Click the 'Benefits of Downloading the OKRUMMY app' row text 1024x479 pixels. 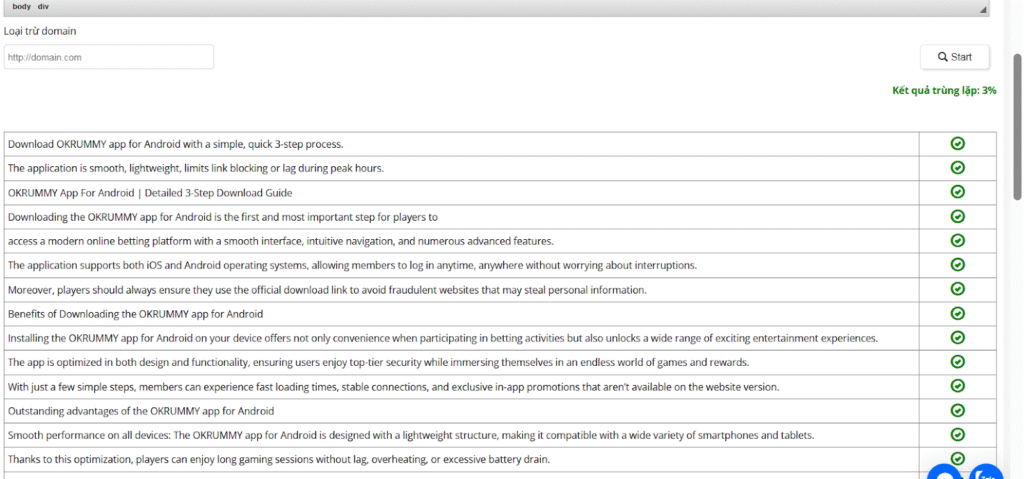135,314
